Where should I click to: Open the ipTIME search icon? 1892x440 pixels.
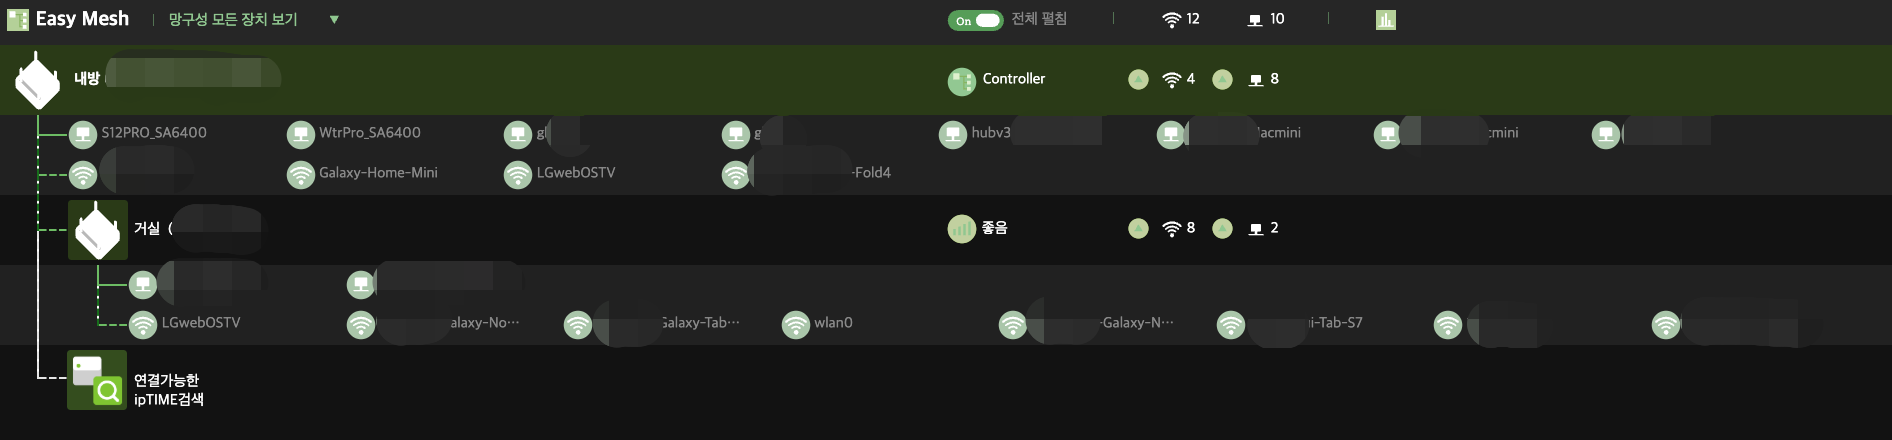coord(97,380)
